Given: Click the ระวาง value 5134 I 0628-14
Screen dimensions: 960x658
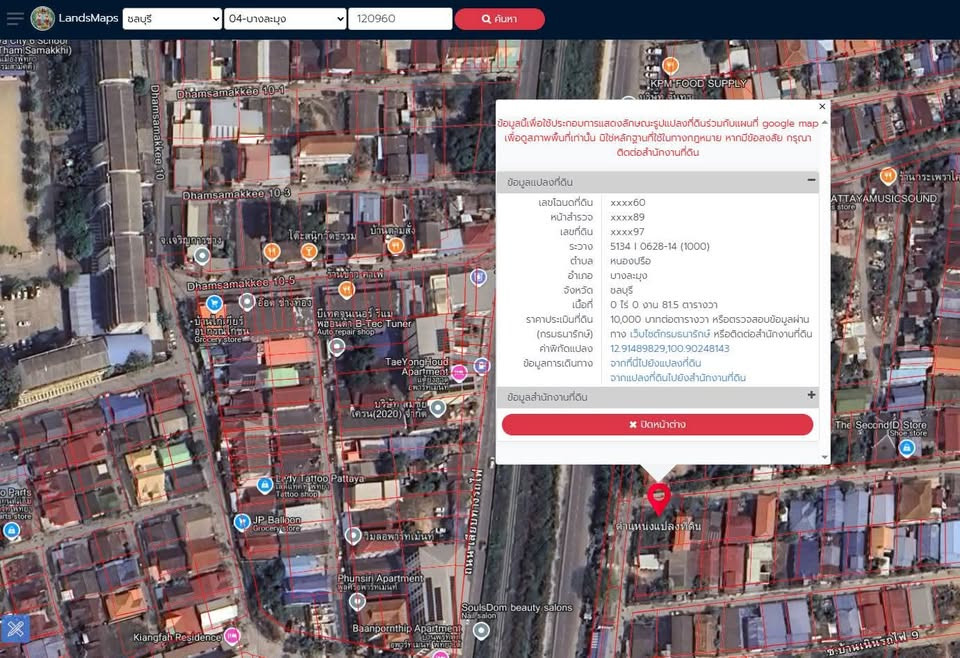Looking at the screenshot, I should pos(659,246).
